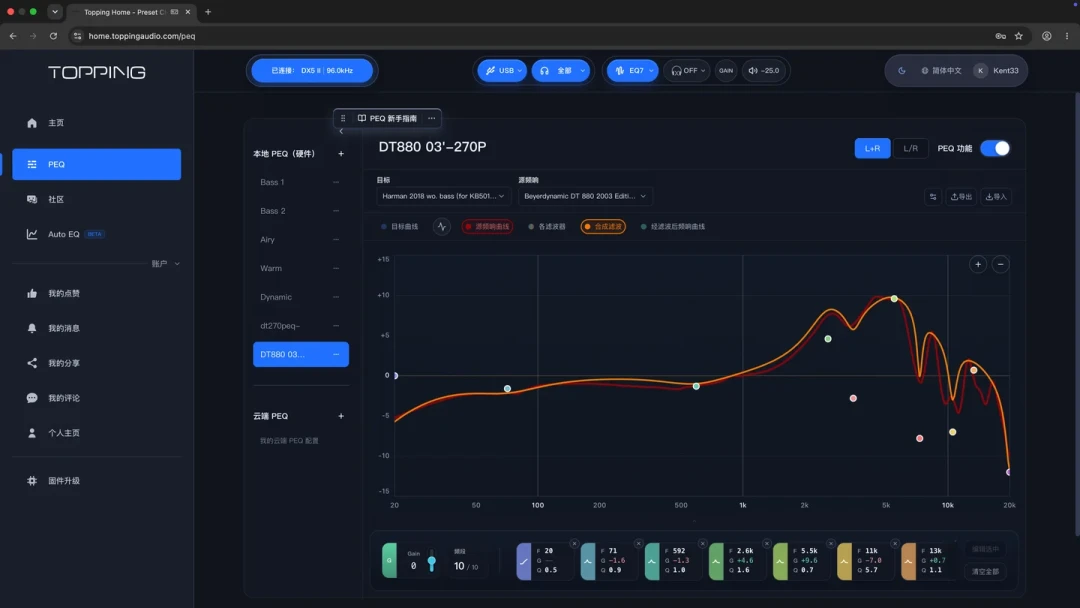Open options menu for DT880 03 preset

click(336, 355)
